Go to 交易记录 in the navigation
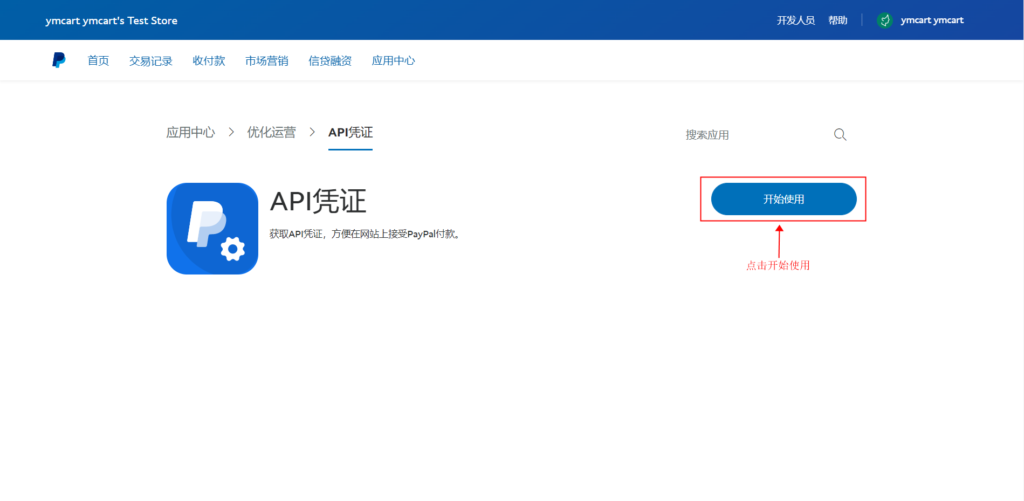 click(x=151, y=61)
